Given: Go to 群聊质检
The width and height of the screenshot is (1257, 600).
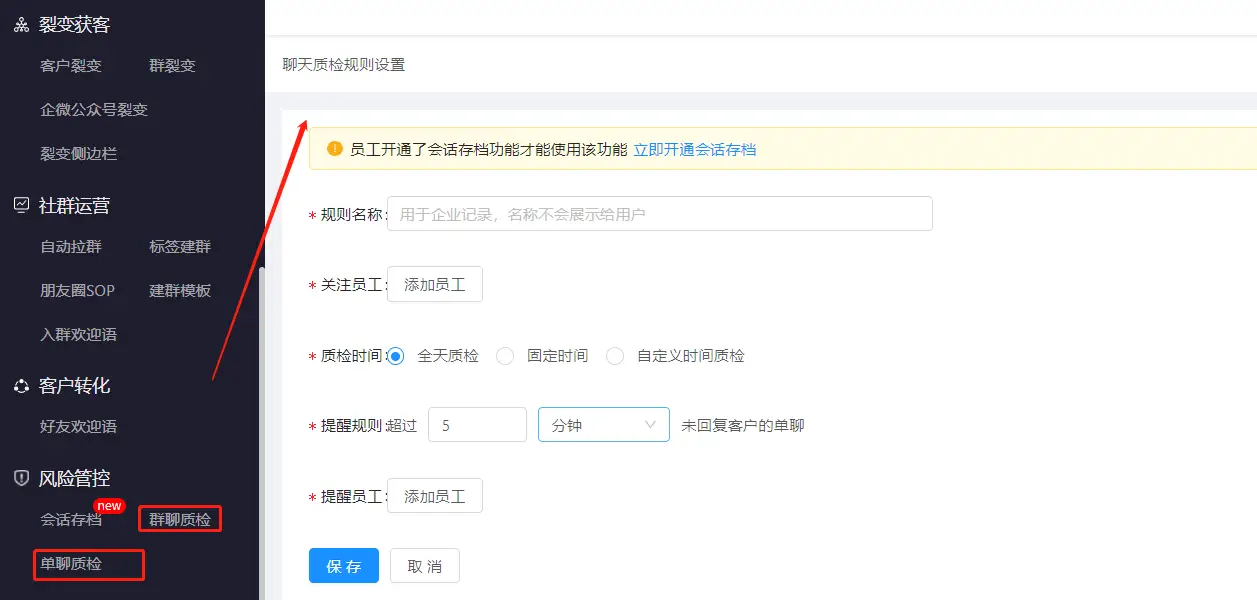Looking at the screenshot, I should pyautogui.click(x=180, y=520).
